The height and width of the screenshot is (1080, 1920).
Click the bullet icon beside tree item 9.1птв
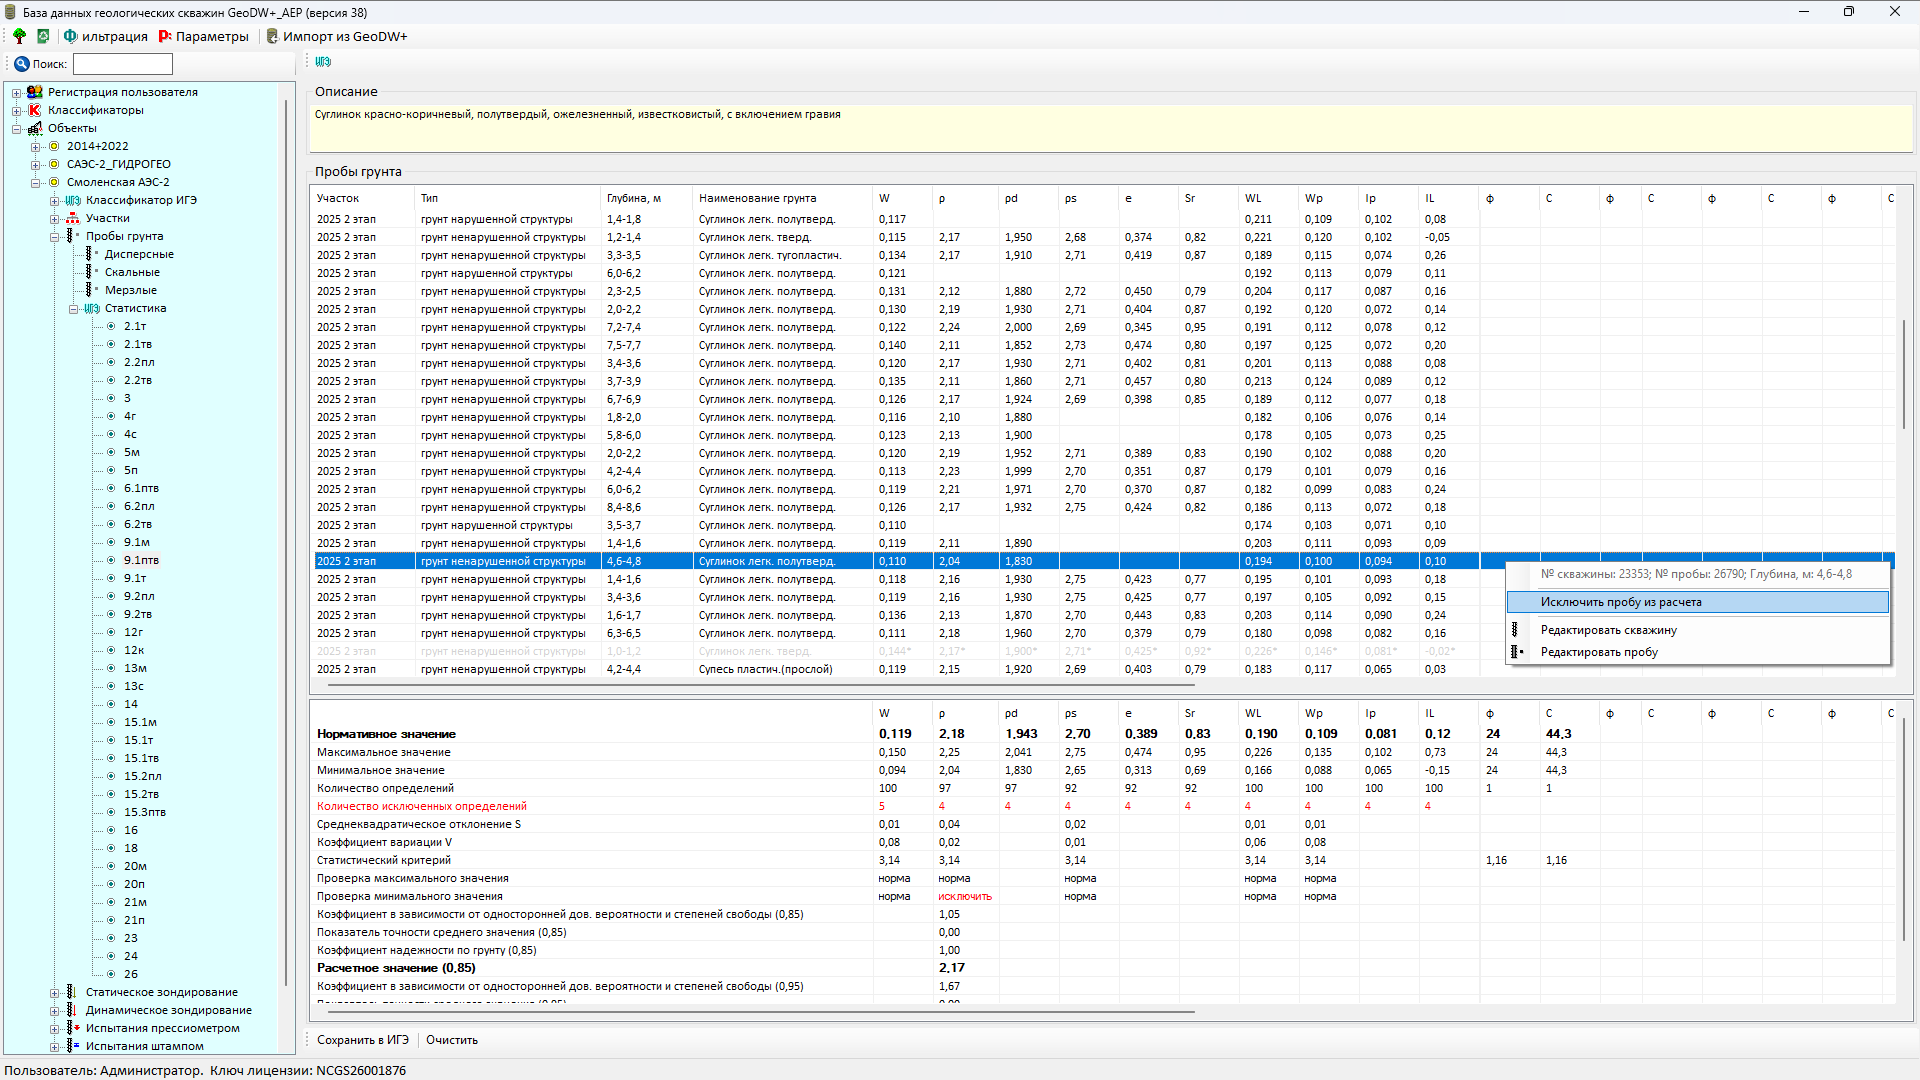[111, 560]
